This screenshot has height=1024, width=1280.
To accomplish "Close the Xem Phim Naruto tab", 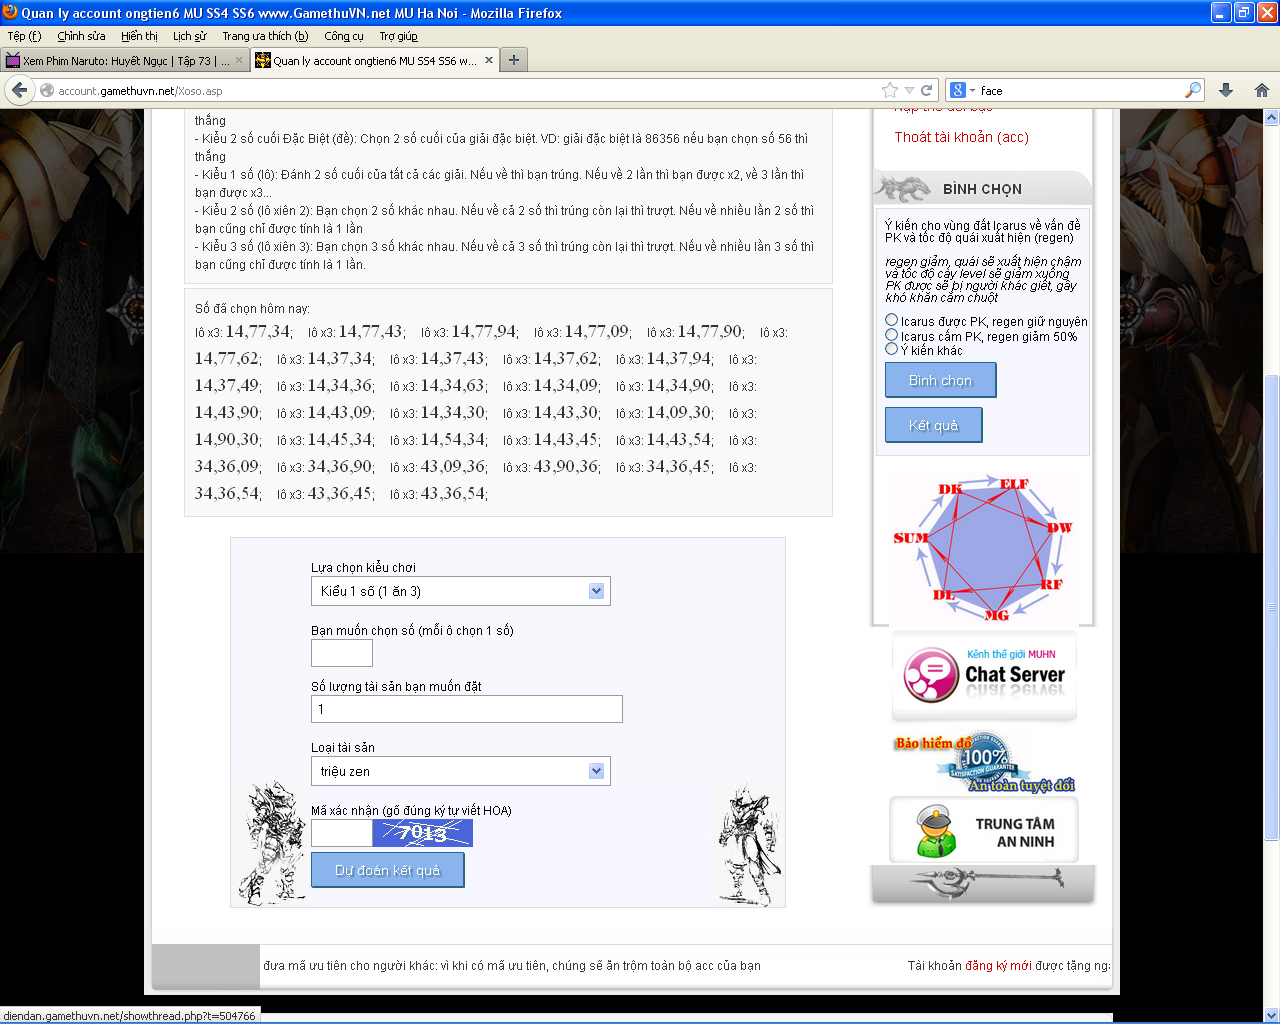I will (x=239, y=60).
